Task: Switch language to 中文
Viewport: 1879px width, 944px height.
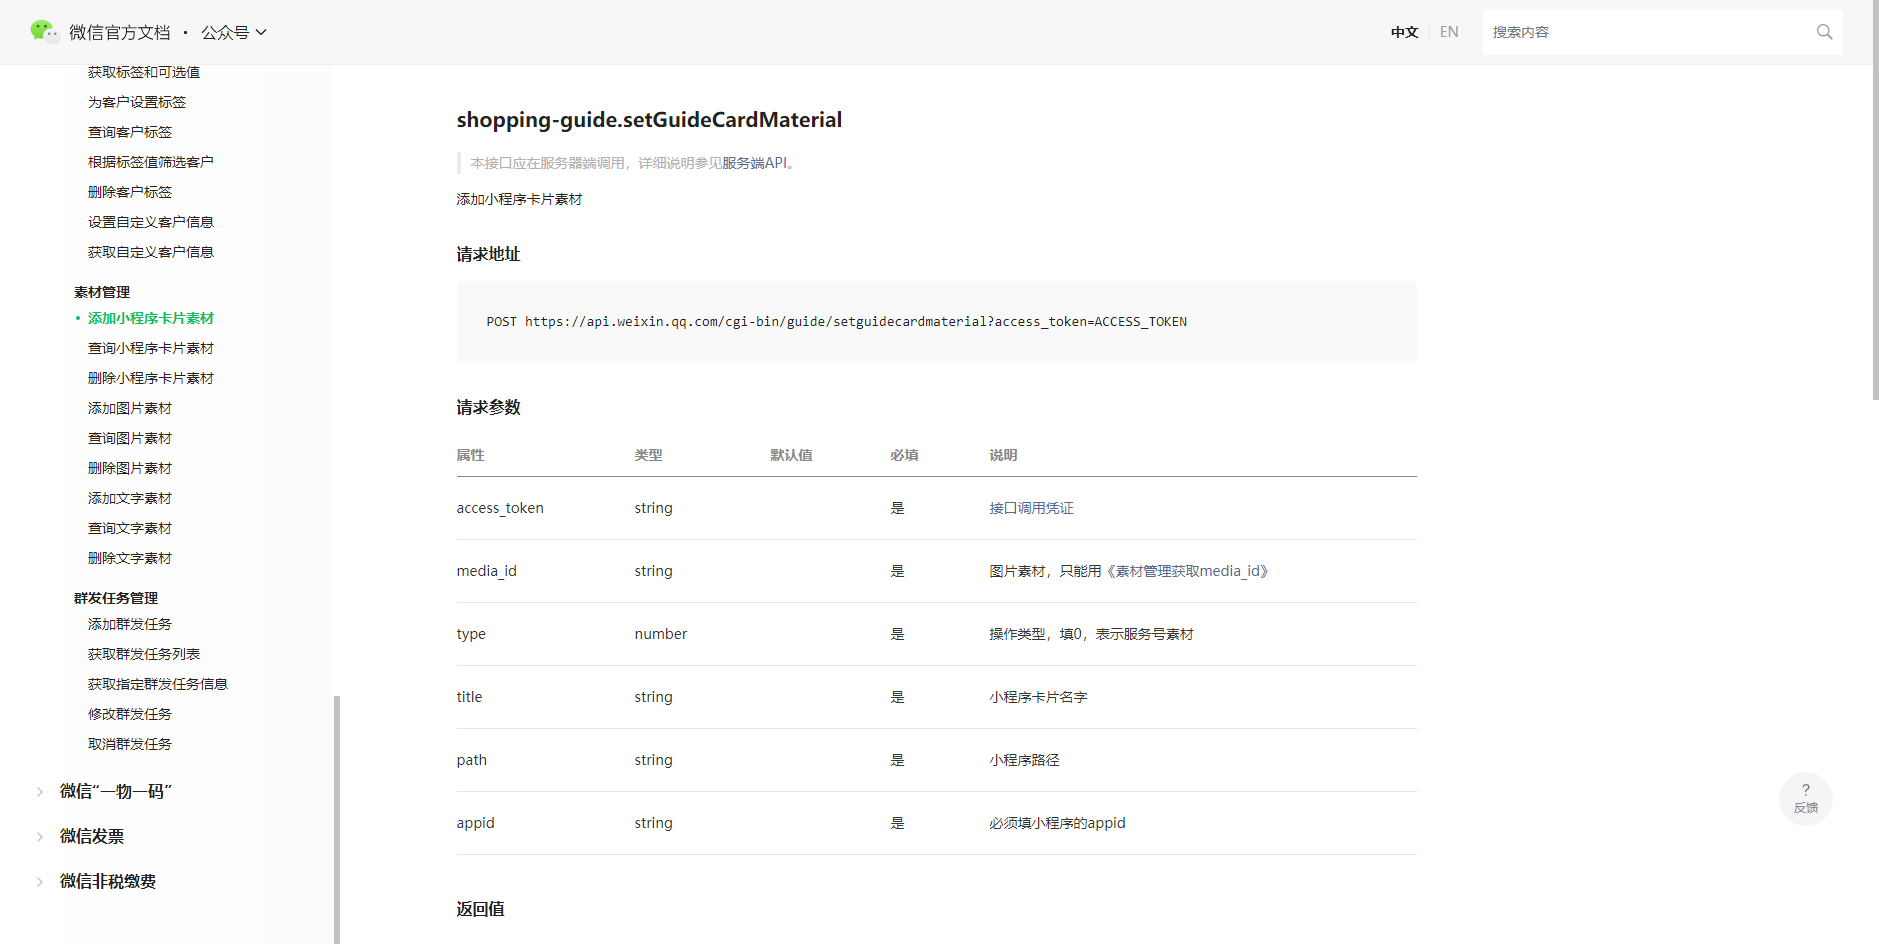Action: [x=1404, y=32]
